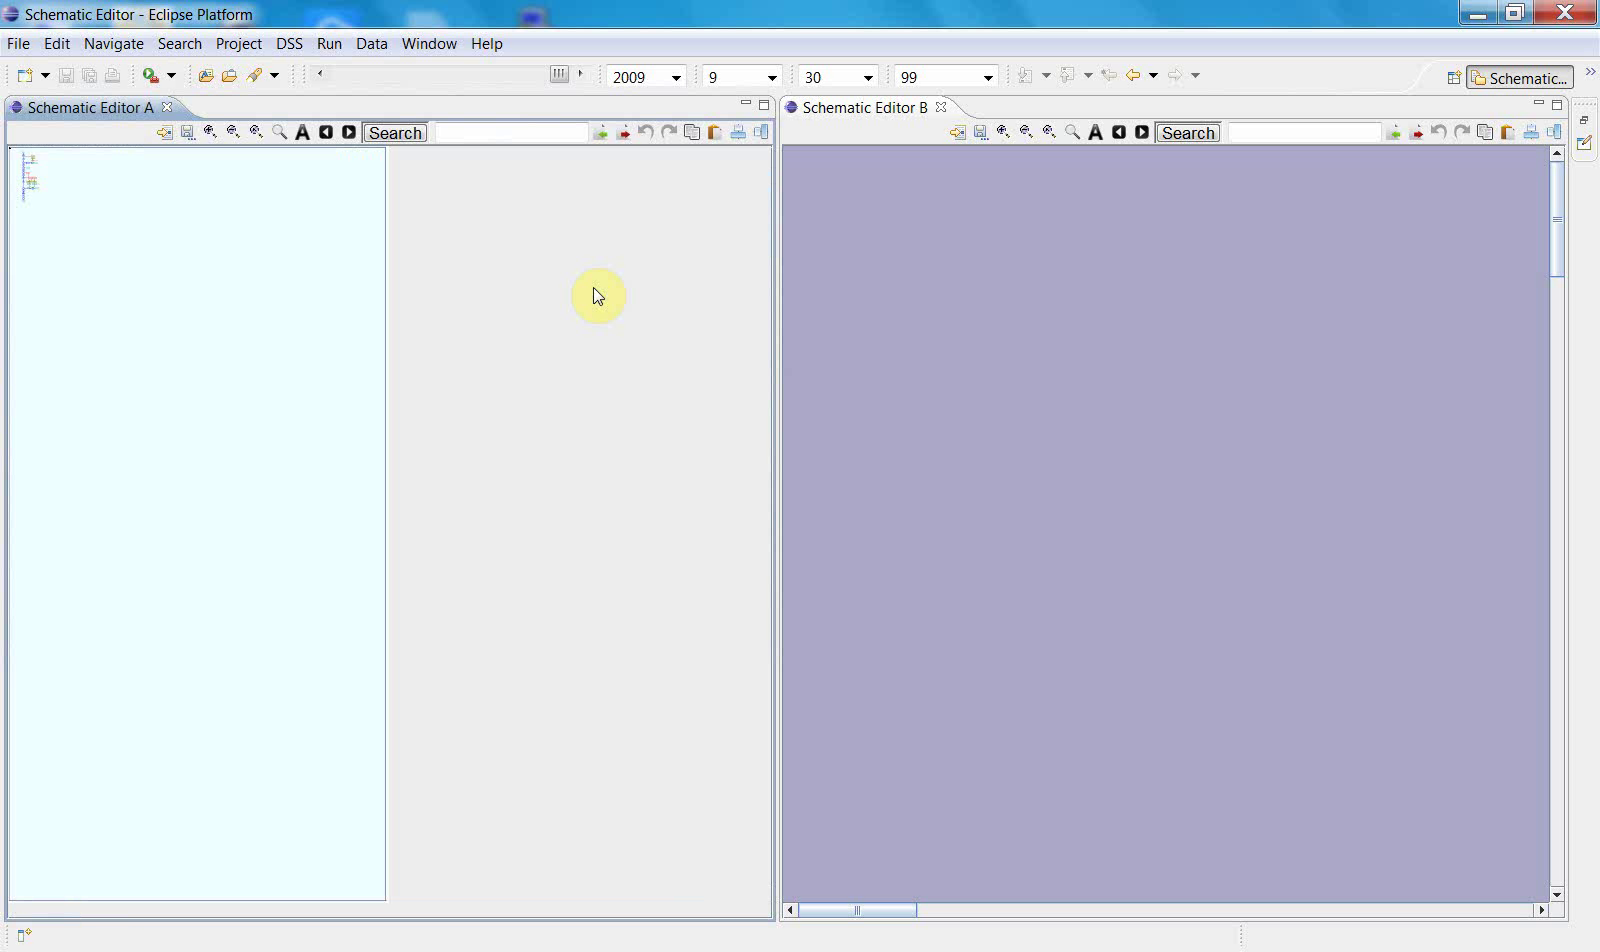Open the Data menu
This screenshot has width=1600, height=952.
(372, 44)
